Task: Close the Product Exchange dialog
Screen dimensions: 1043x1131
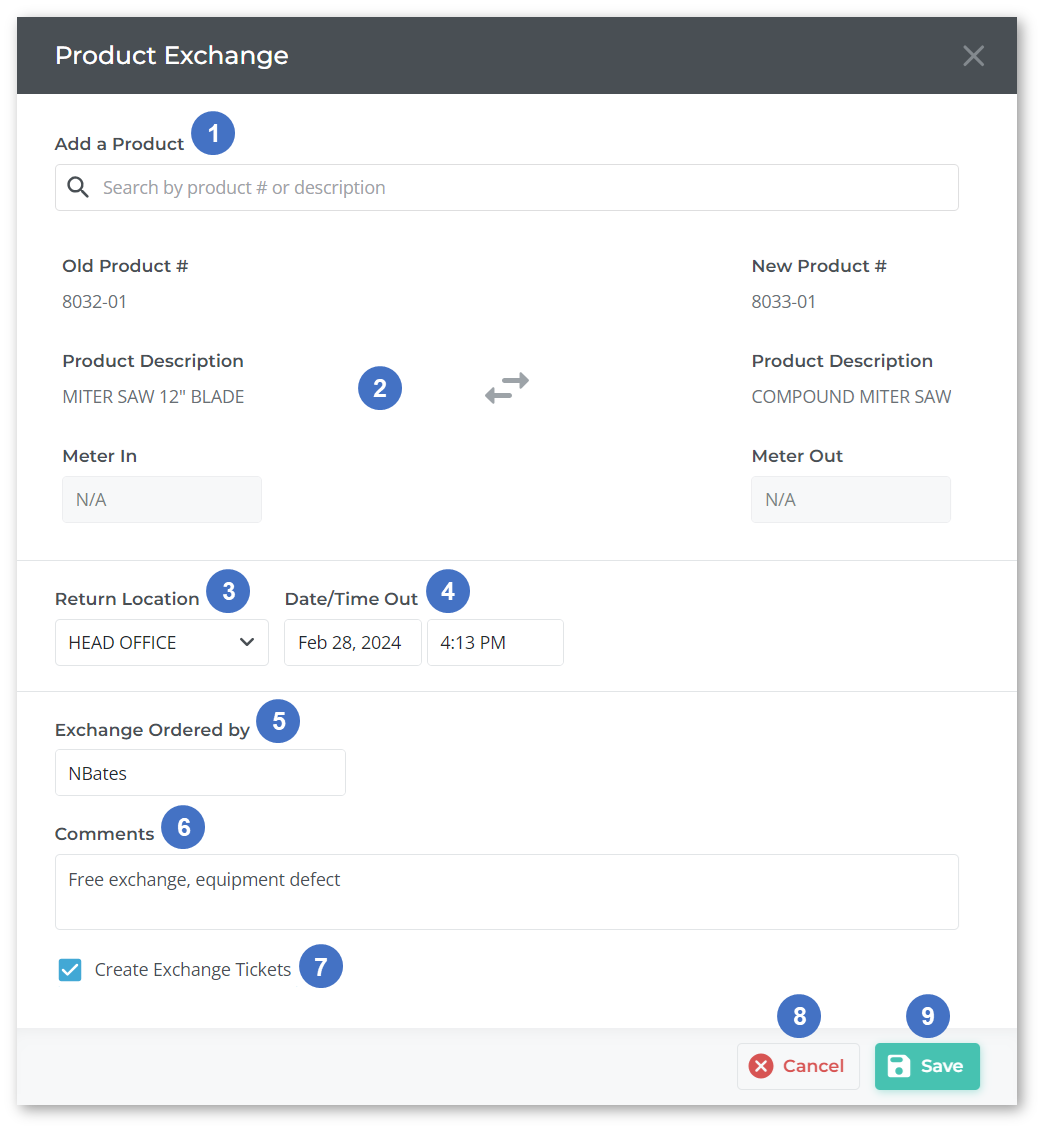Action: [973, 56]
